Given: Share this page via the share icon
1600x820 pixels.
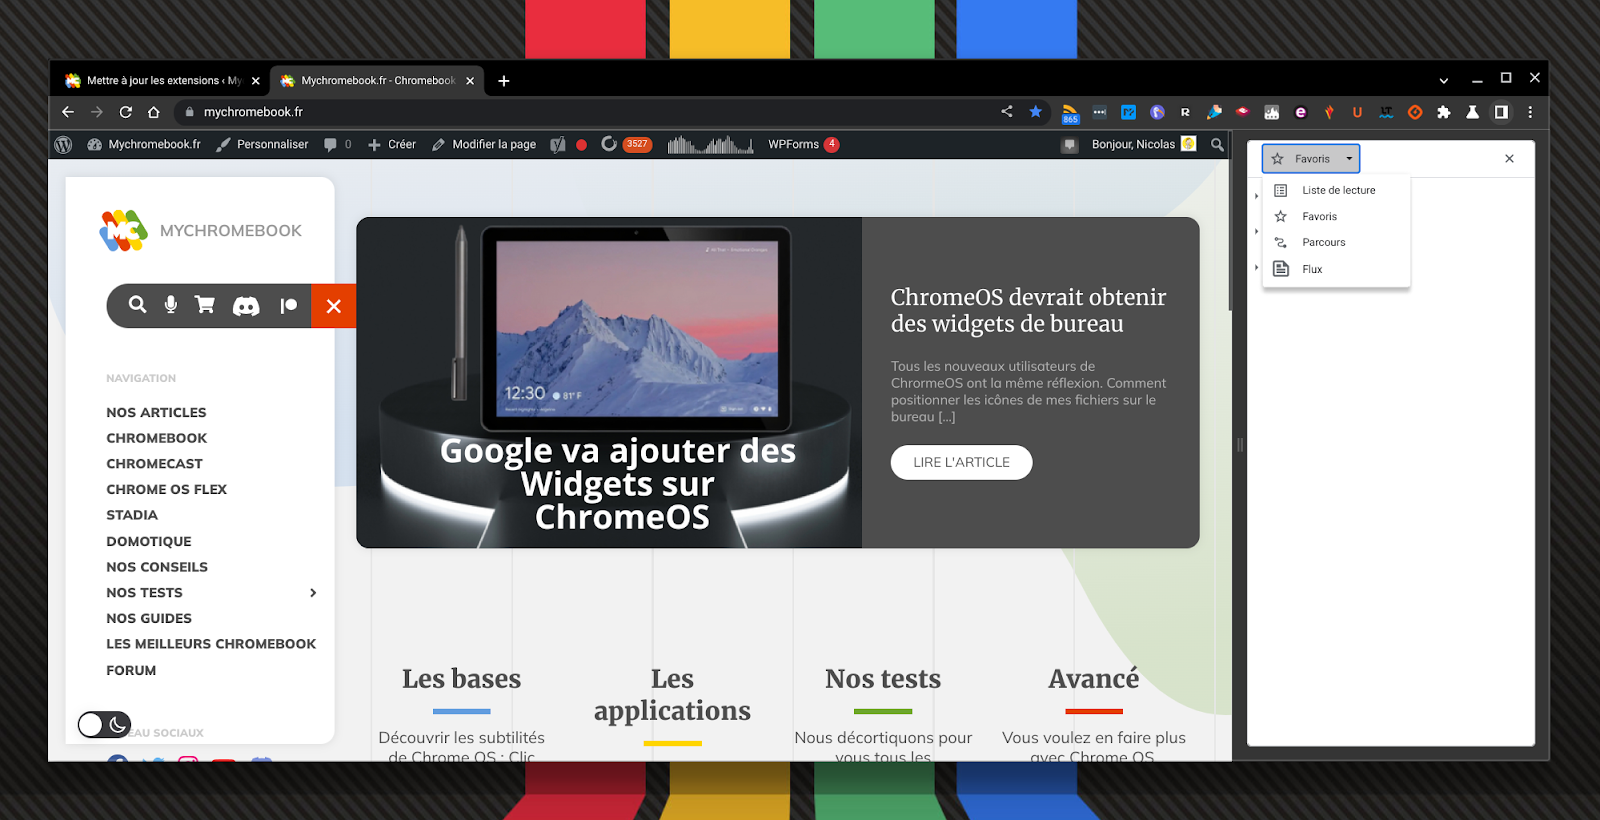Looking at the screenshot, I should 1007,112.
